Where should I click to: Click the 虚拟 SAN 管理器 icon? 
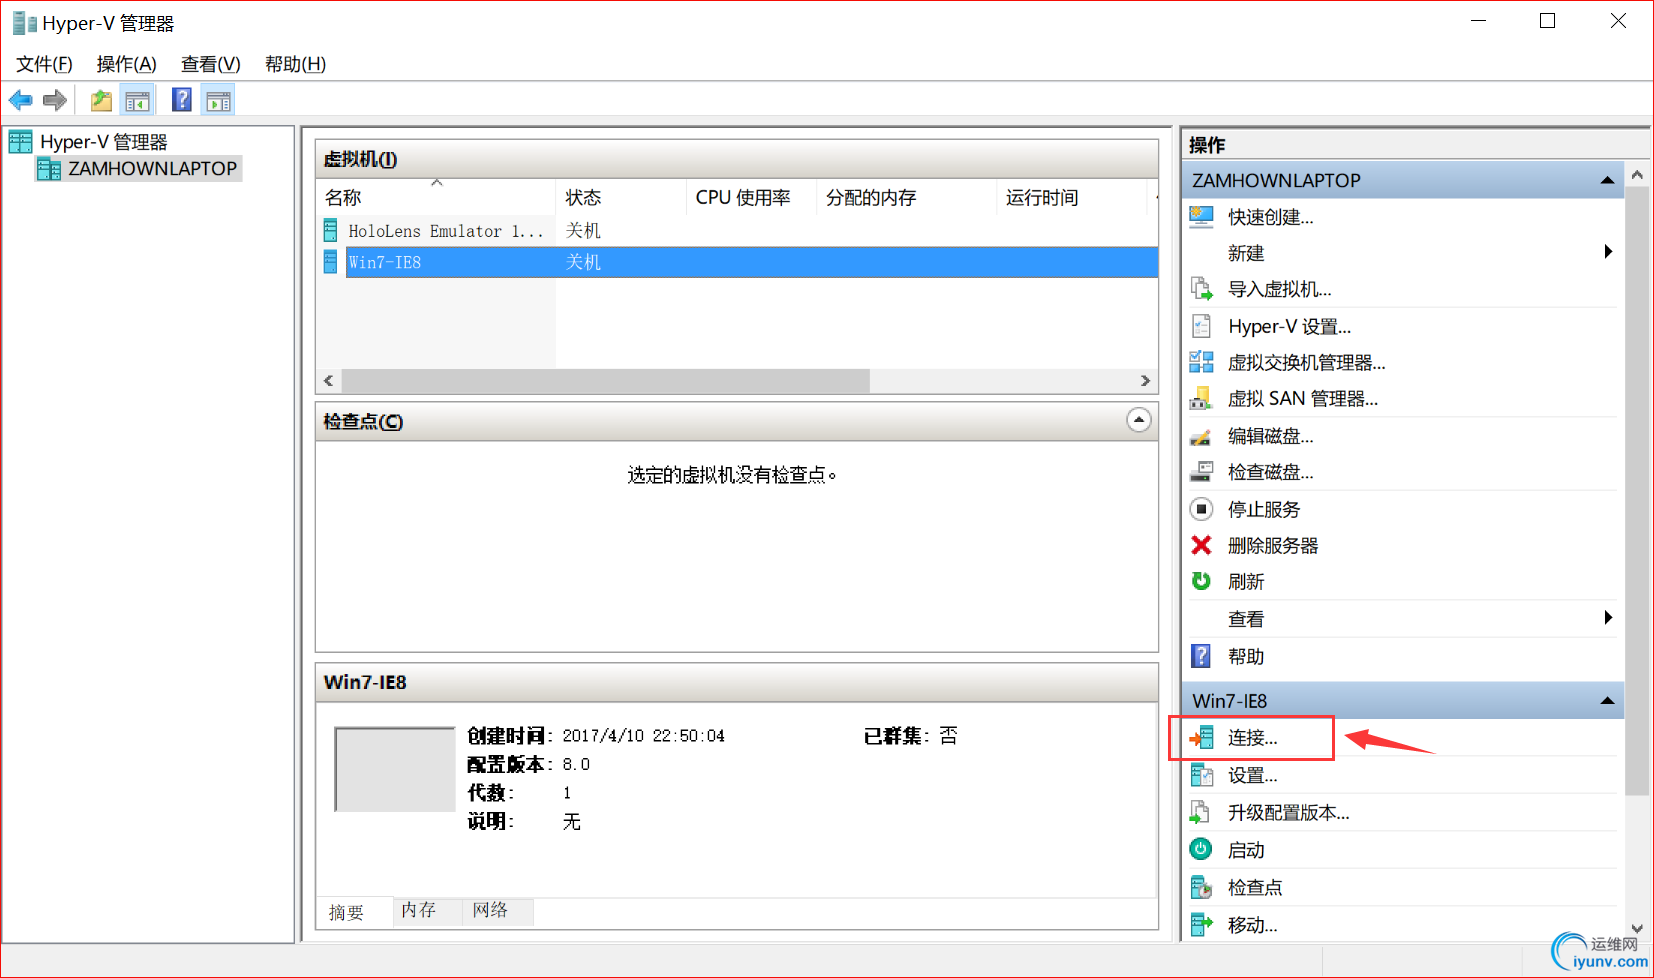pos(1201,398)
